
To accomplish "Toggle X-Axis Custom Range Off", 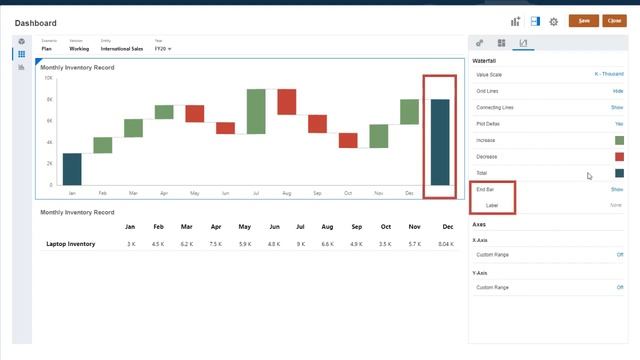I will click(620, 255).
